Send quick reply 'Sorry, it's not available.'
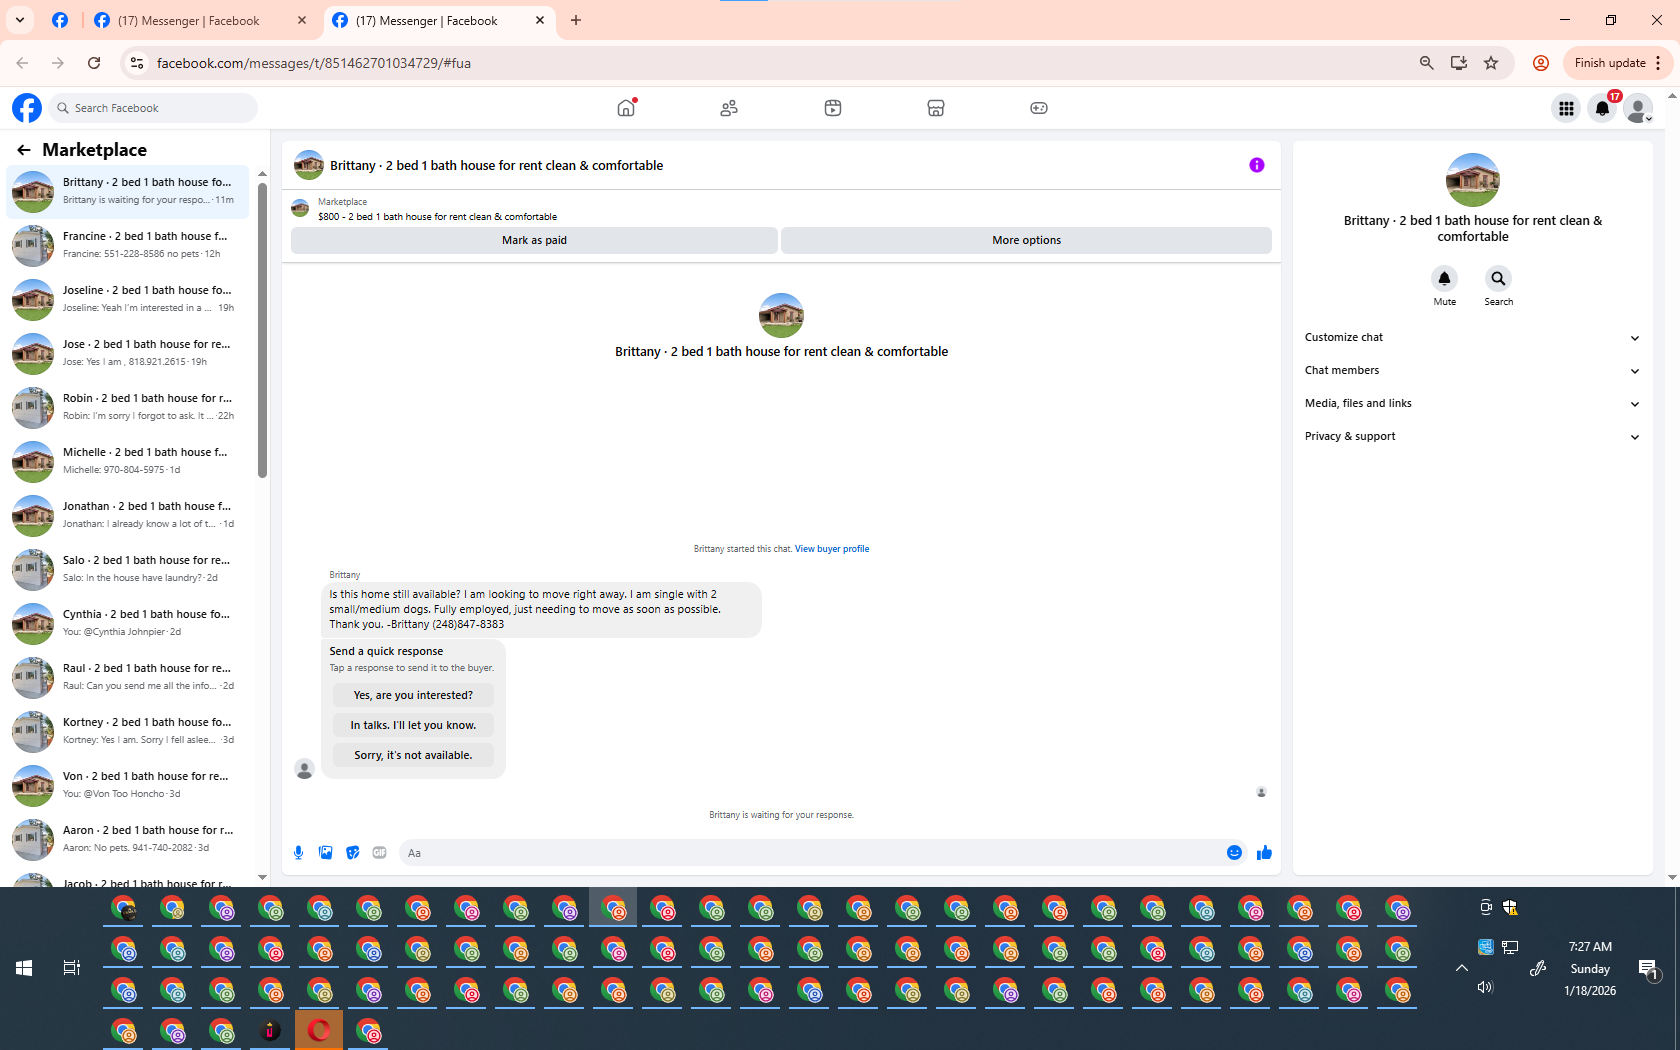This screenshot has width=1680, height=1050. [x=413, y=755]
